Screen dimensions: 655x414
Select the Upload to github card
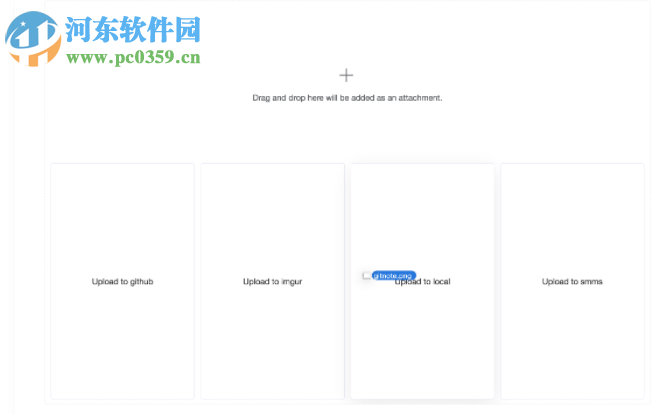point(122,281)
